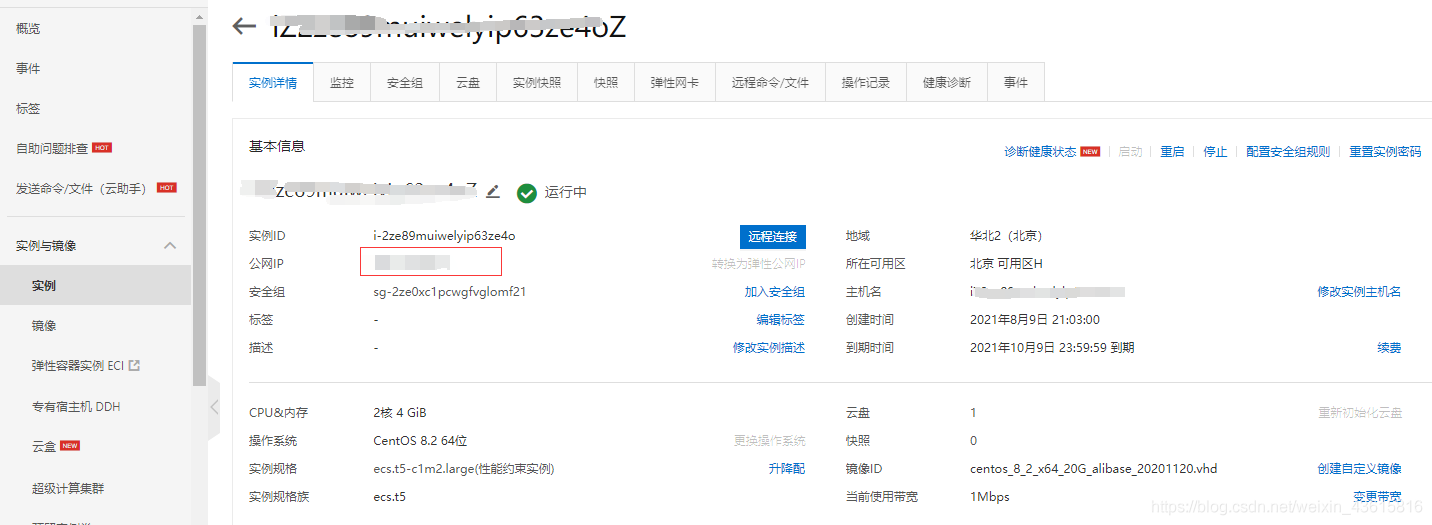Open 自助问题排查 in the sidebar
Screen dimensions: 1432x525
[x=52, y=148]
